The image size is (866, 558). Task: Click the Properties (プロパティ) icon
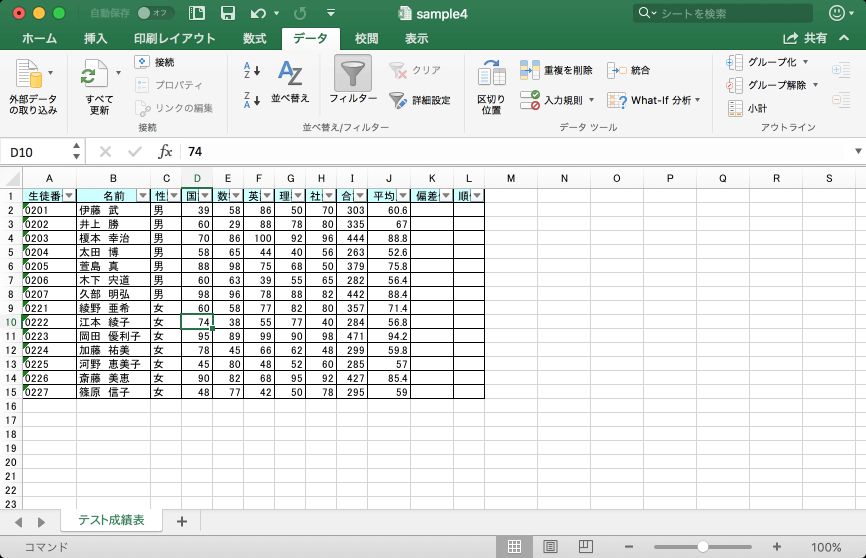(x=142, y=85)
